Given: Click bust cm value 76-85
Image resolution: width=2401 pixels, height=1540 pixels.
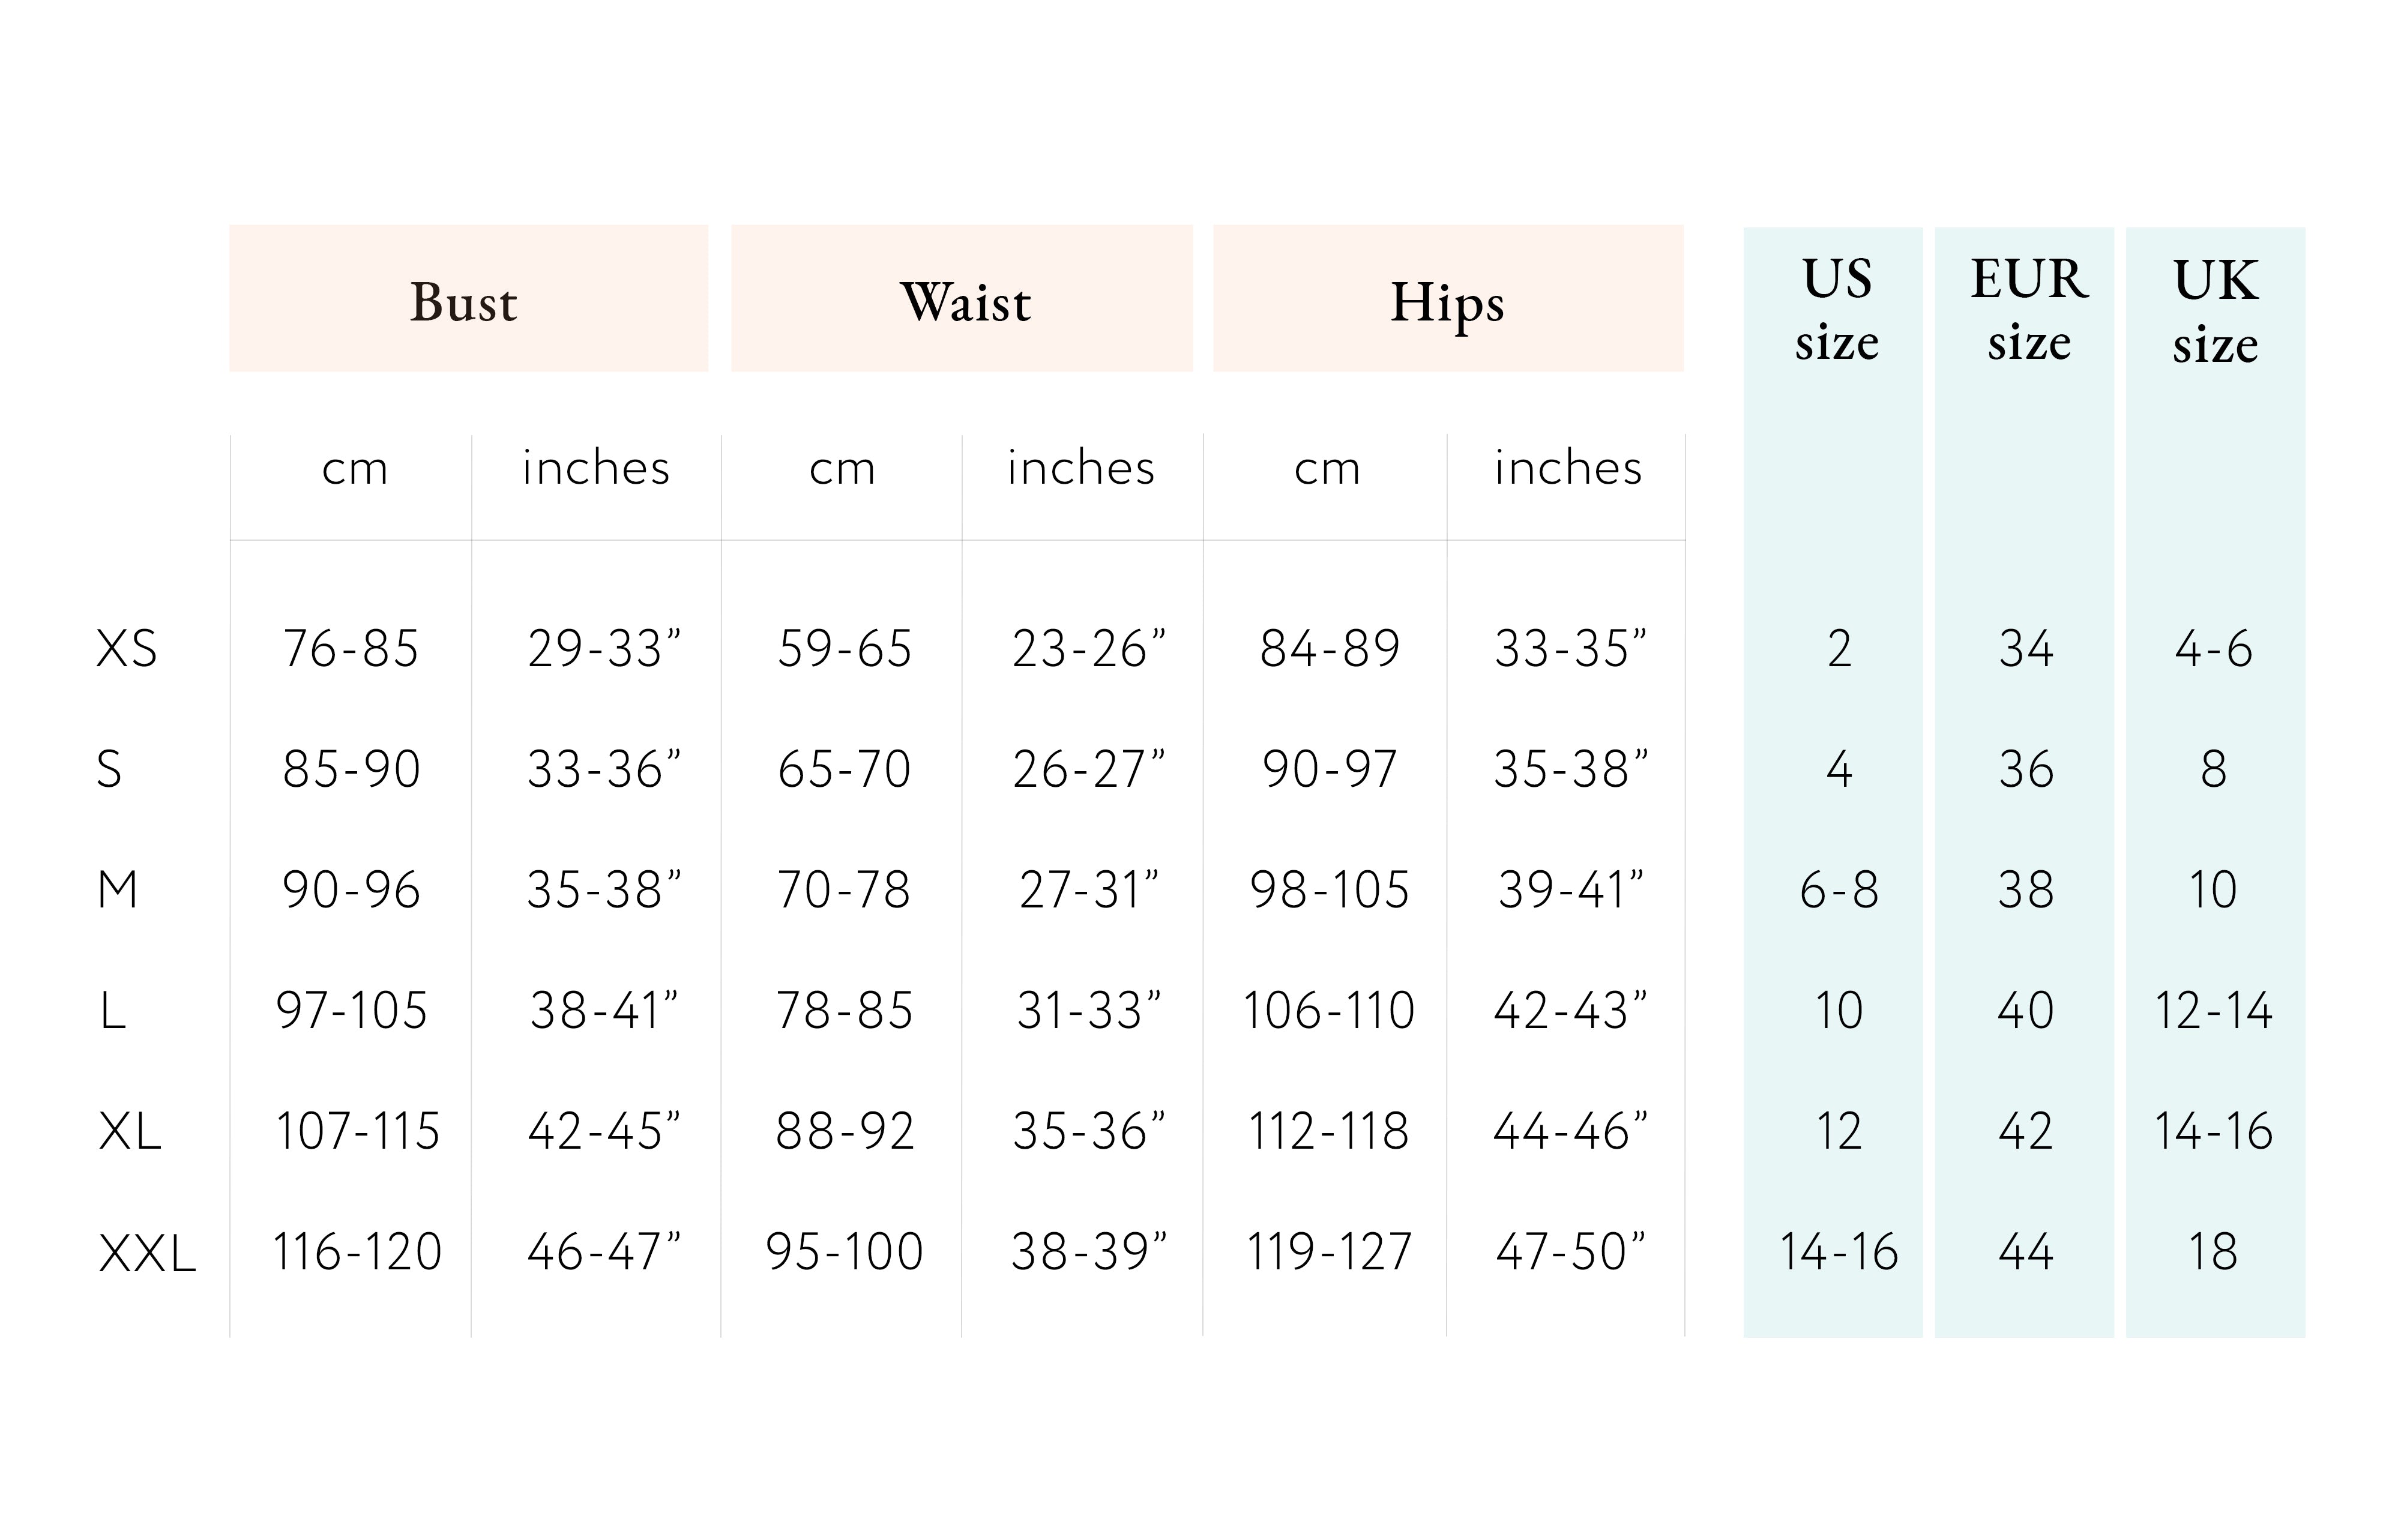Looking at the screenshot, I should click(351, 649).
